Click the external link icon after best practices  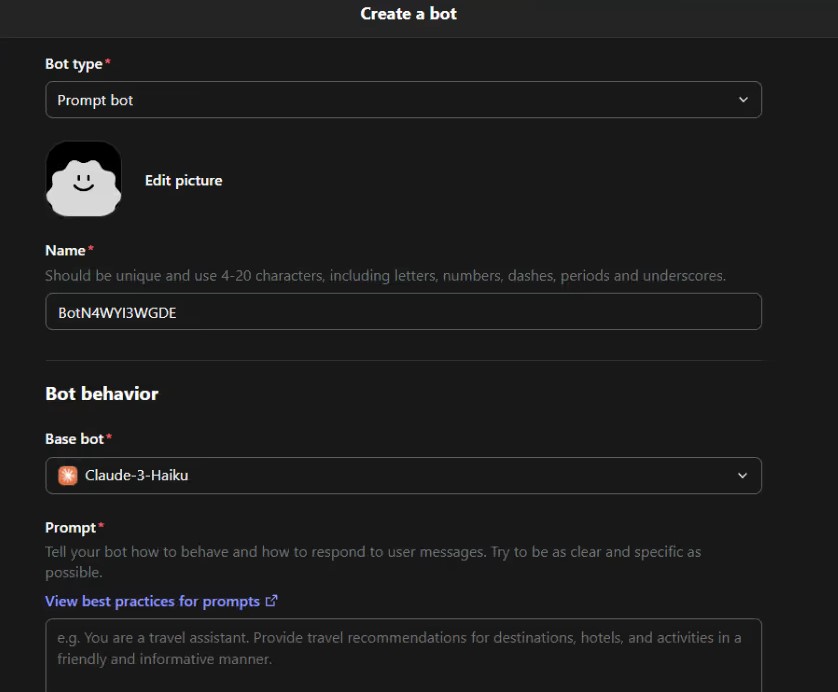click(x=271, y=601)
